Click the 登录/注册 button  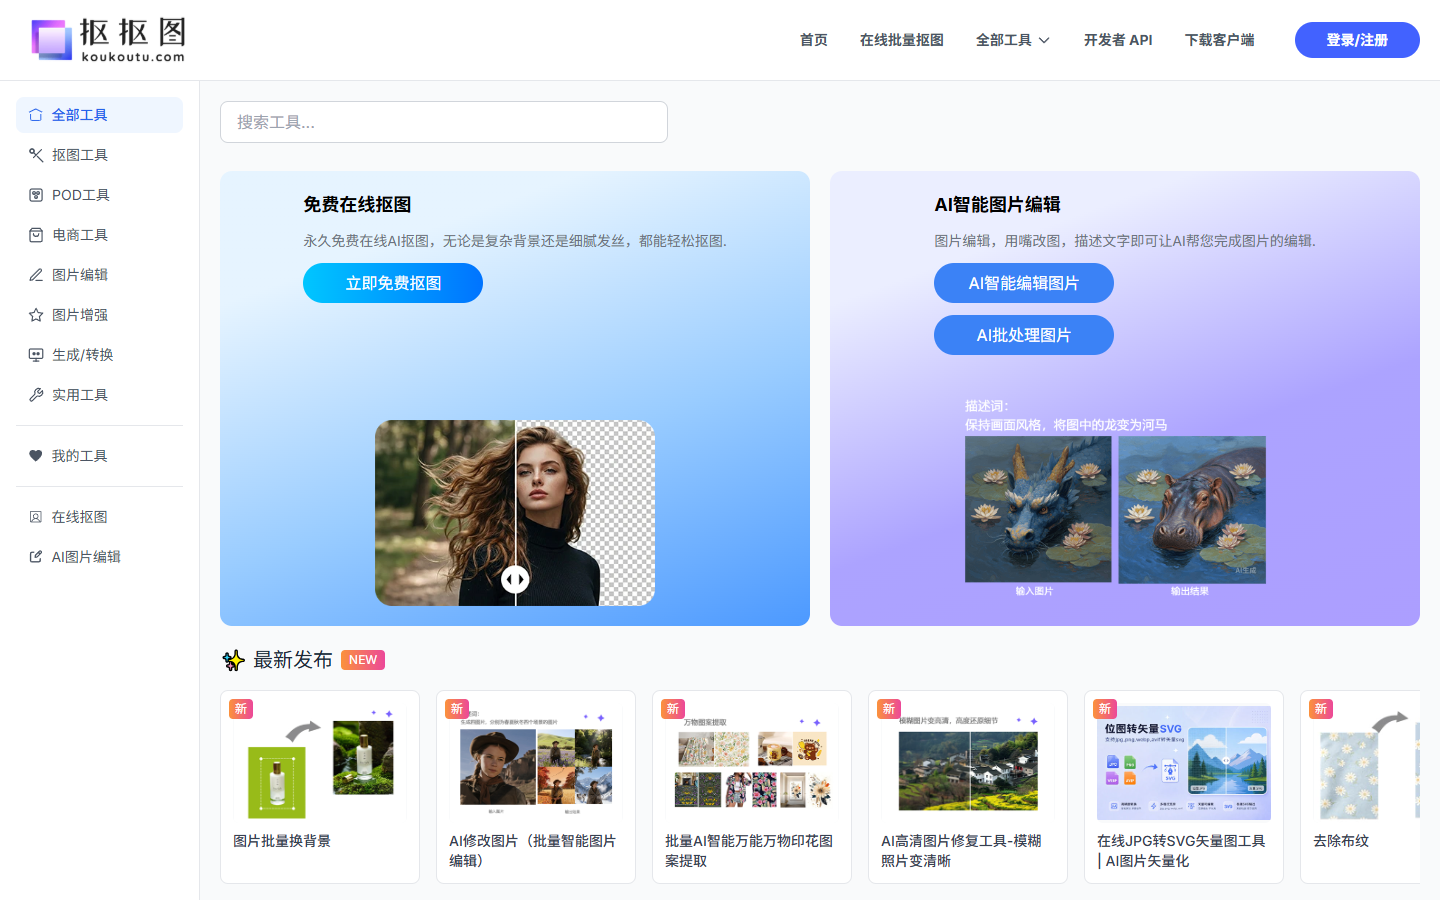[x=1357, y=40]
